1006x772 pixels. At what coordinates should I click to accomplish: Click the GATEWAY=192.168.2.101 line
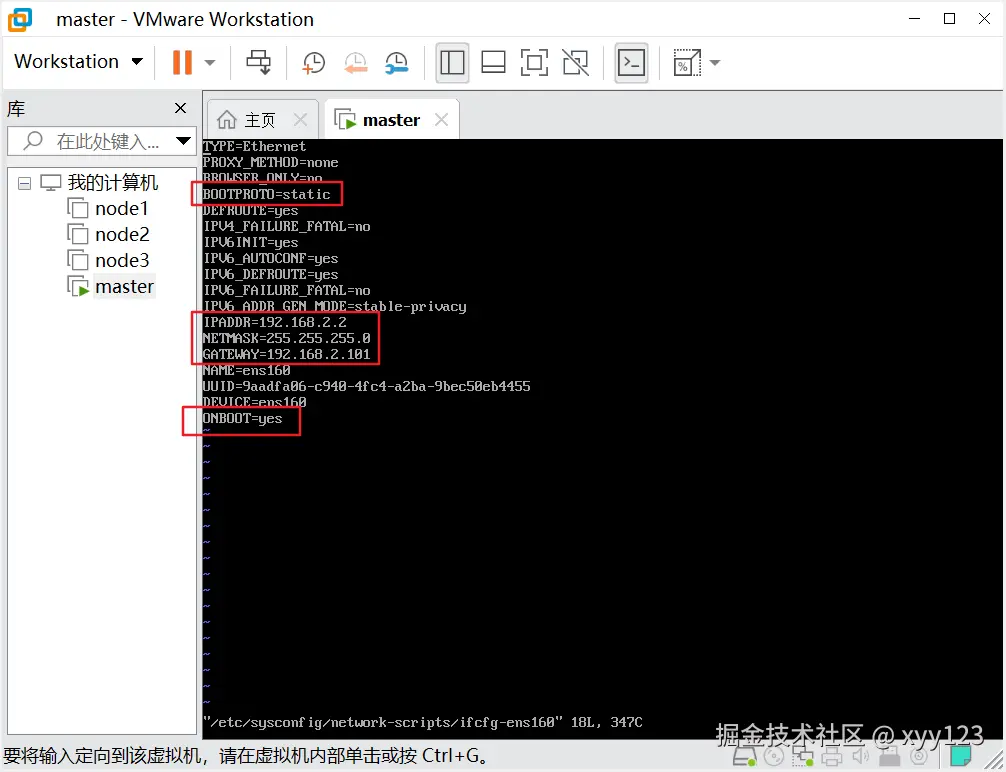tap(287, 354)
